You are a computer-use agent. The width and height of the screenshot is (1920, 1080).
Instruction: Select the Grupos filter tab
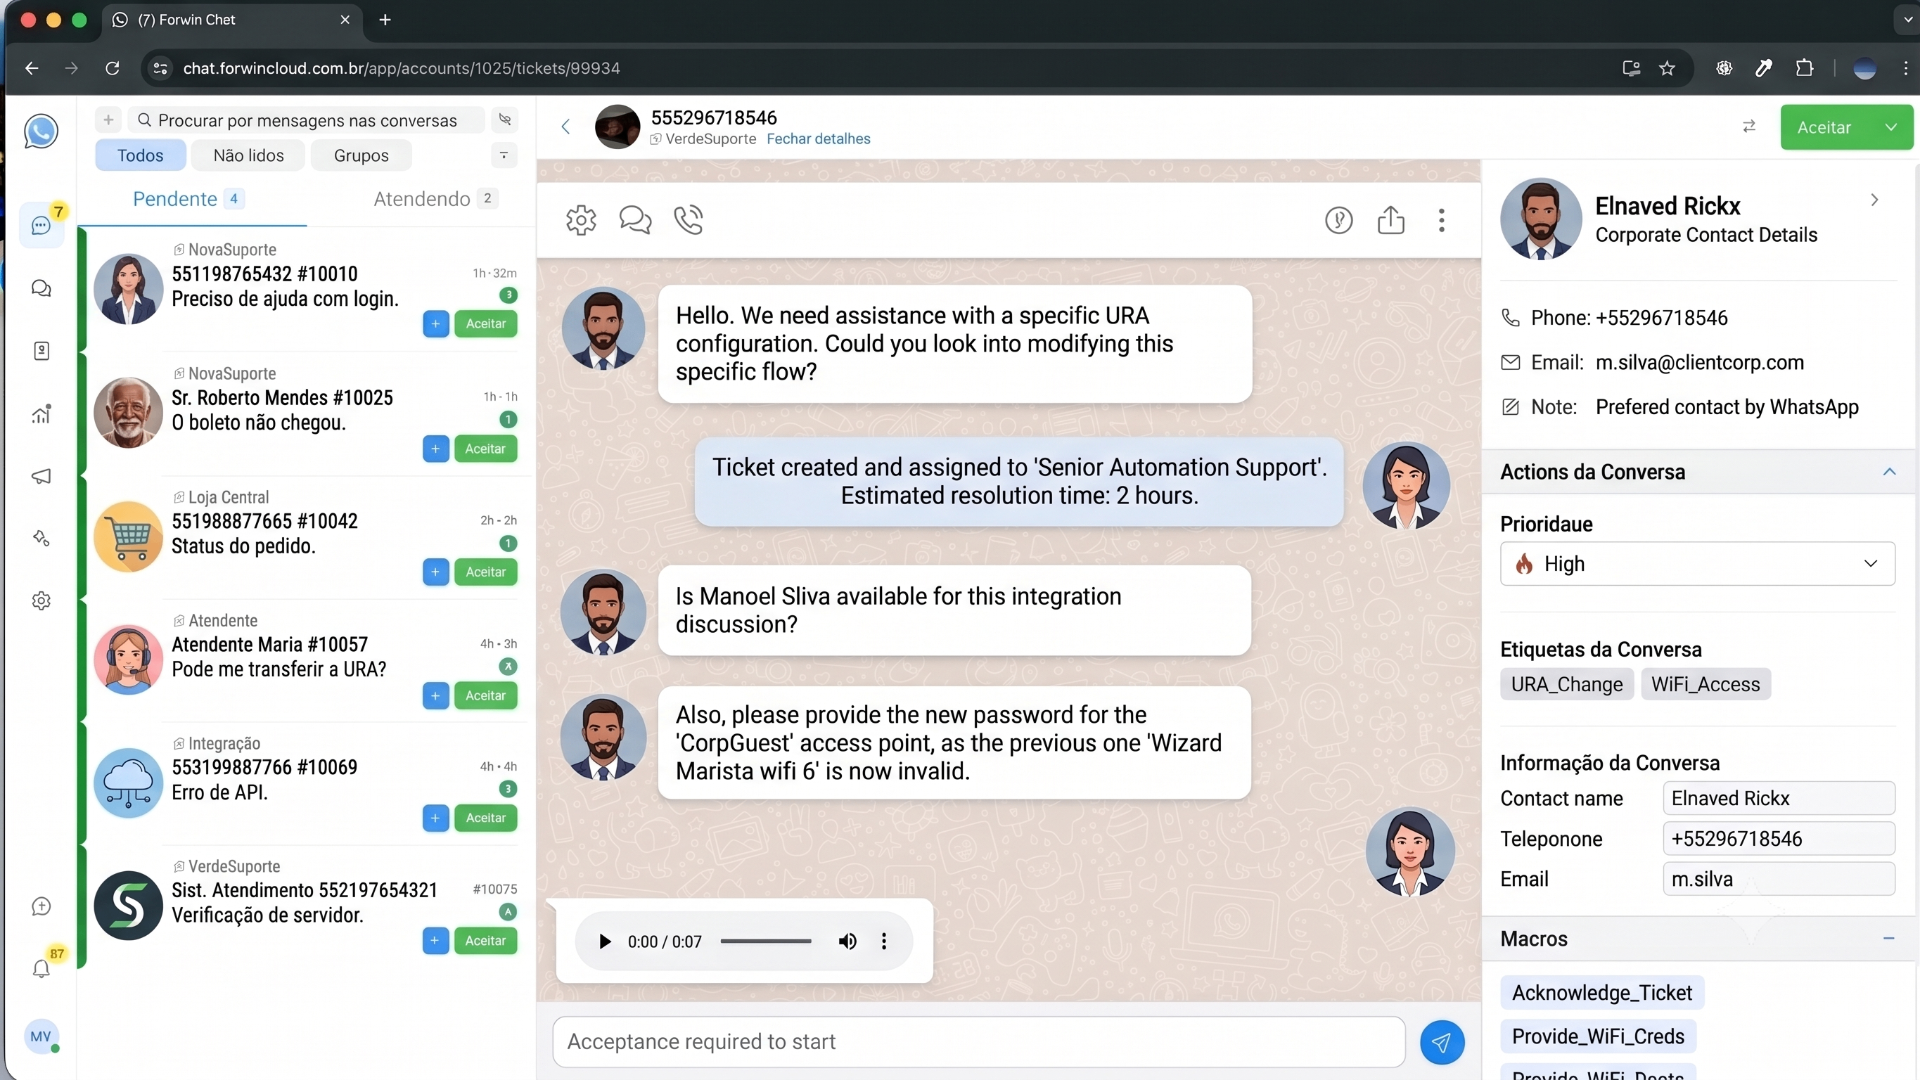[x=361, y=155]
